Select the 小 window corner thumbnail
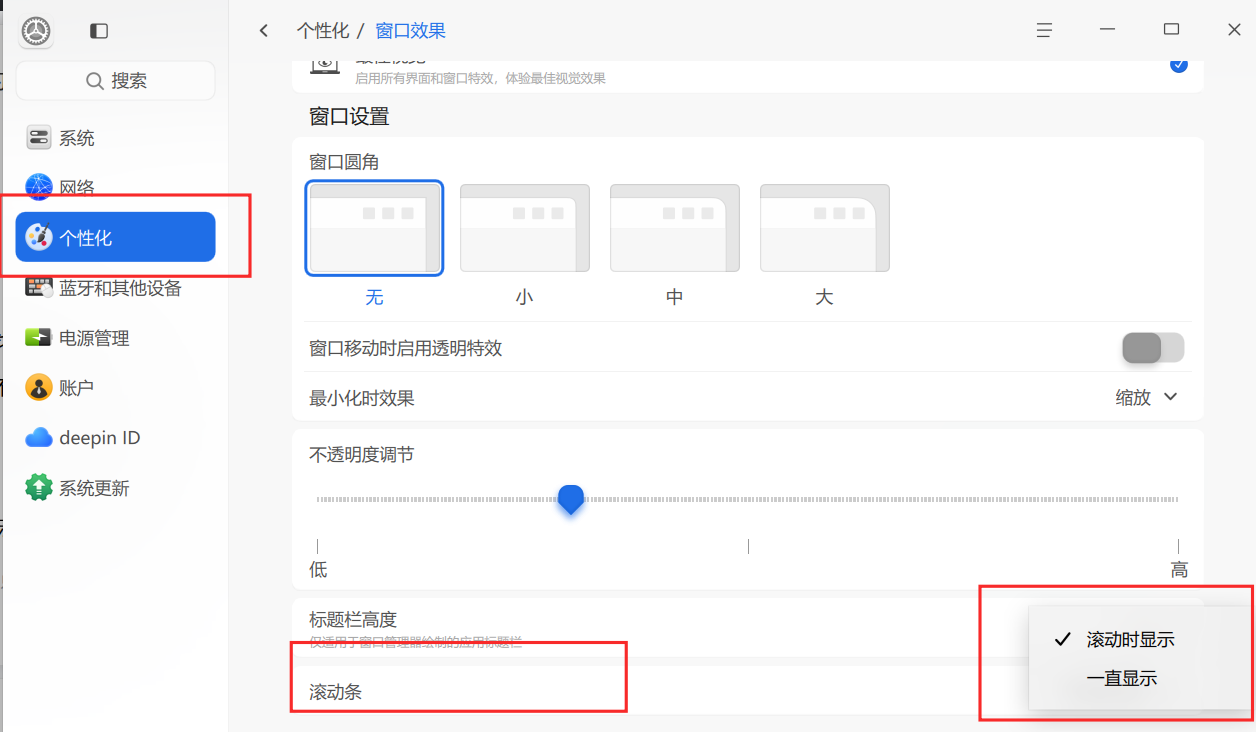Screen dimensions: 1256x732 tap(524, 228)
